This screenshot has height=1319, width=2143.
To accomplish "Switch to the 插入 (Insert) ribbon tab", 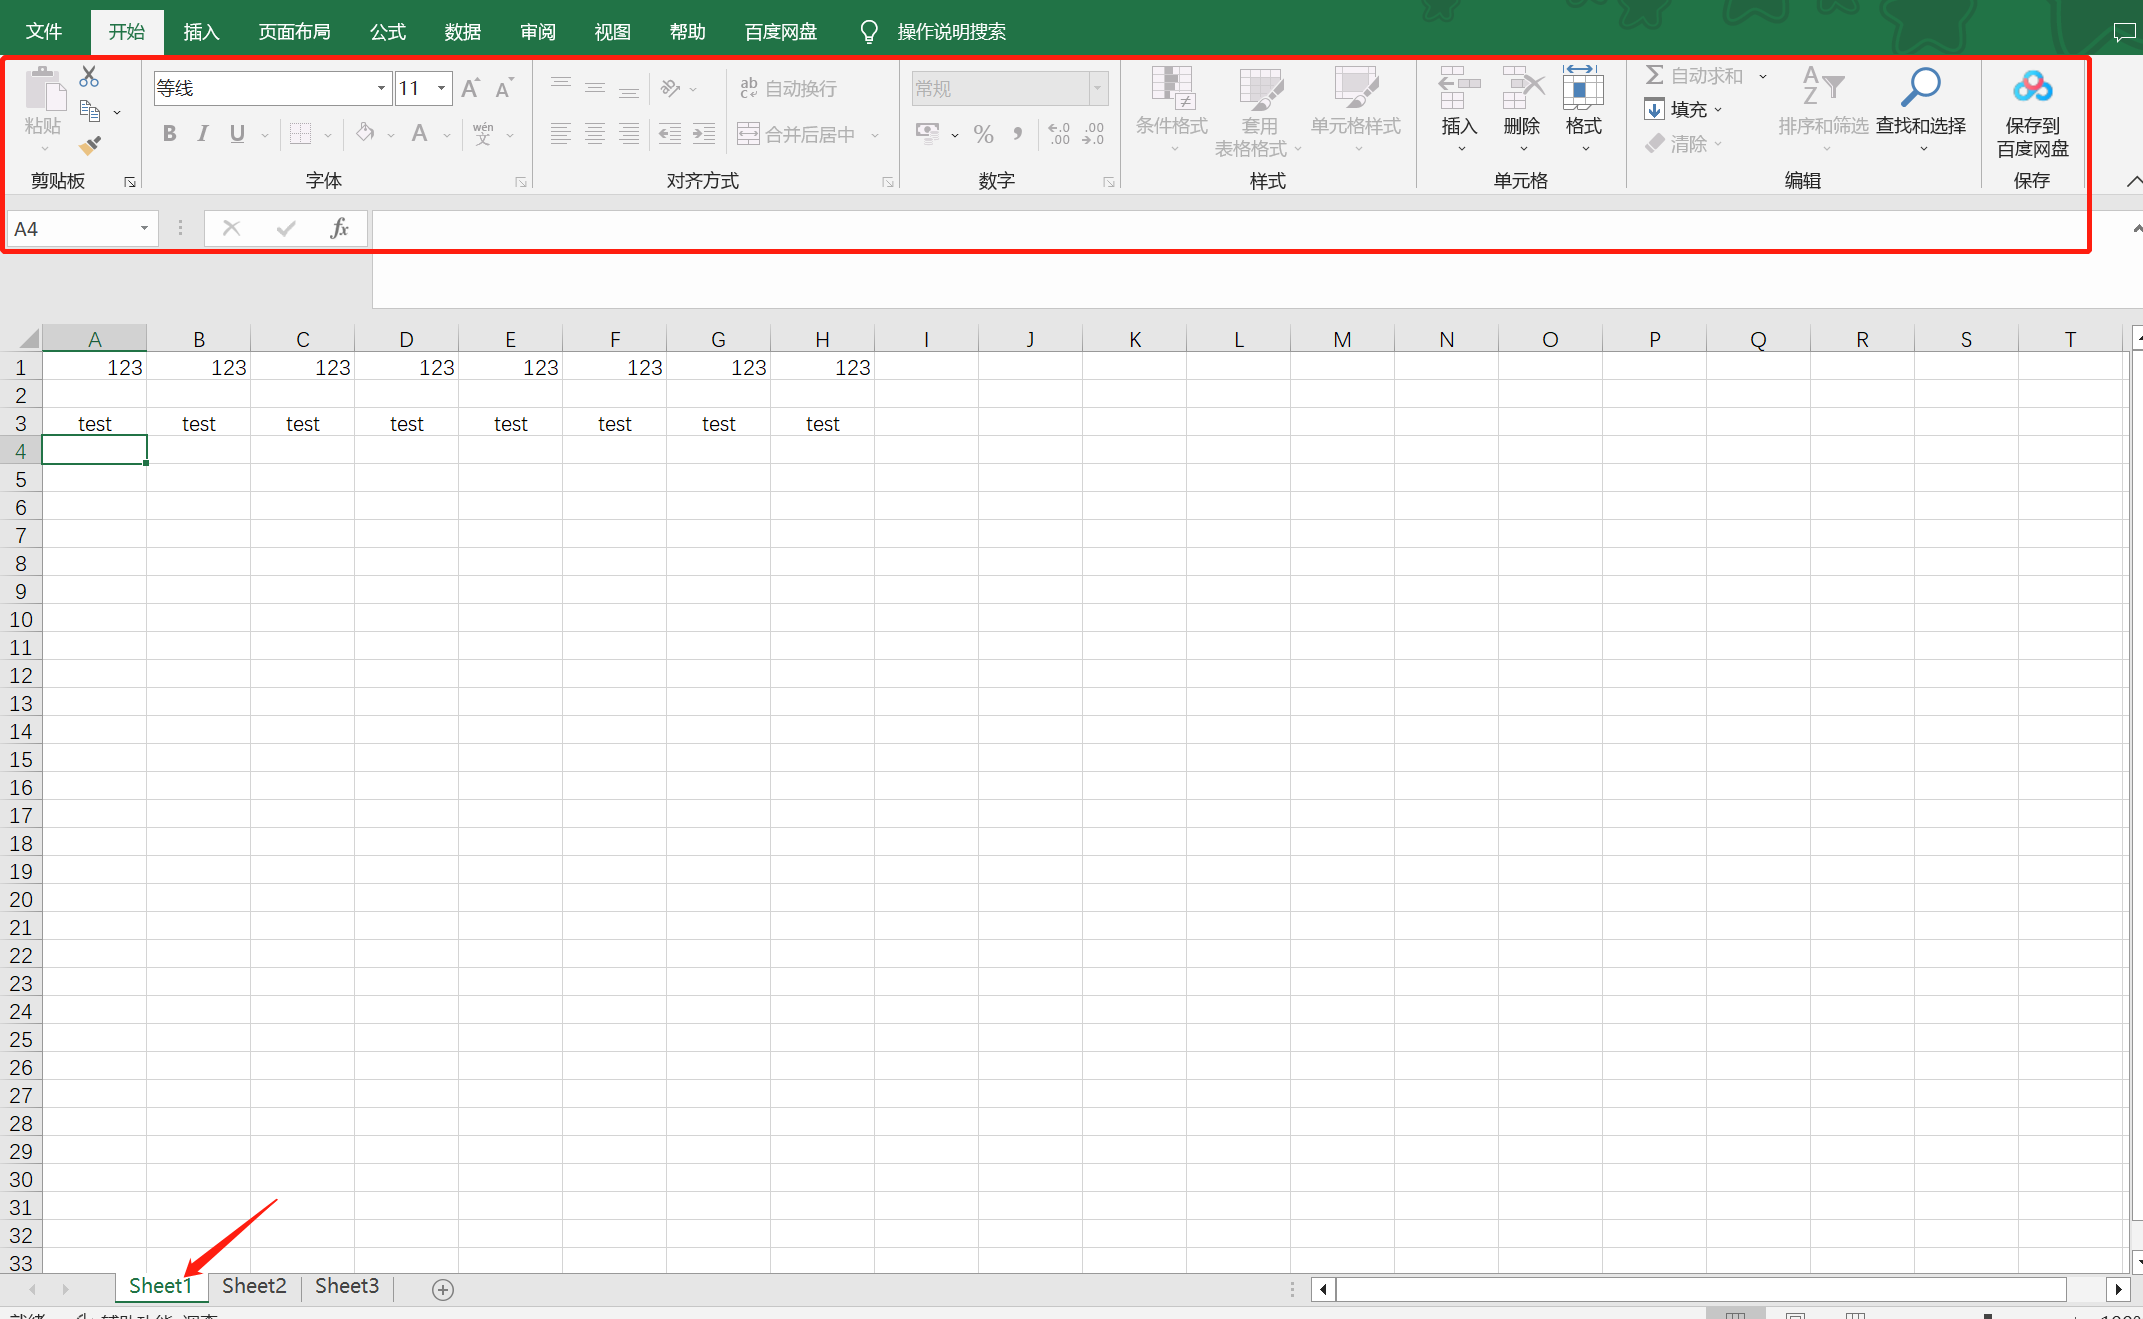I will click(201, 32).
